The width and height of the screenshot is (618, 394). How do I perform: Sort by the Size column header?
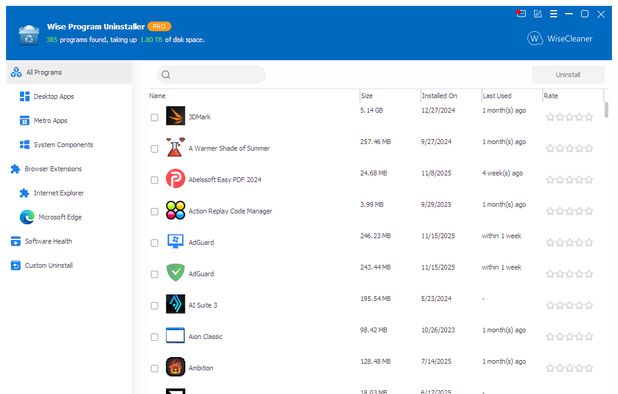(x=367, y=96)
